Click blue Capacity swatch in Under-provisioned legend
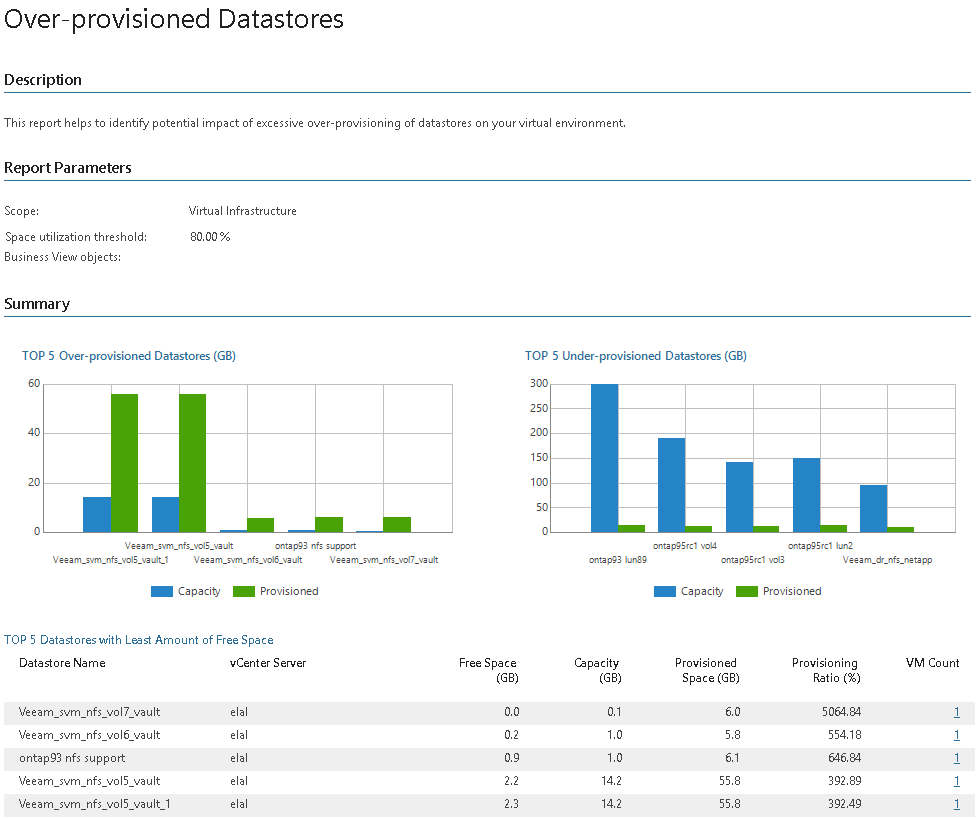The image size is (978, 818). pos(665,592)
